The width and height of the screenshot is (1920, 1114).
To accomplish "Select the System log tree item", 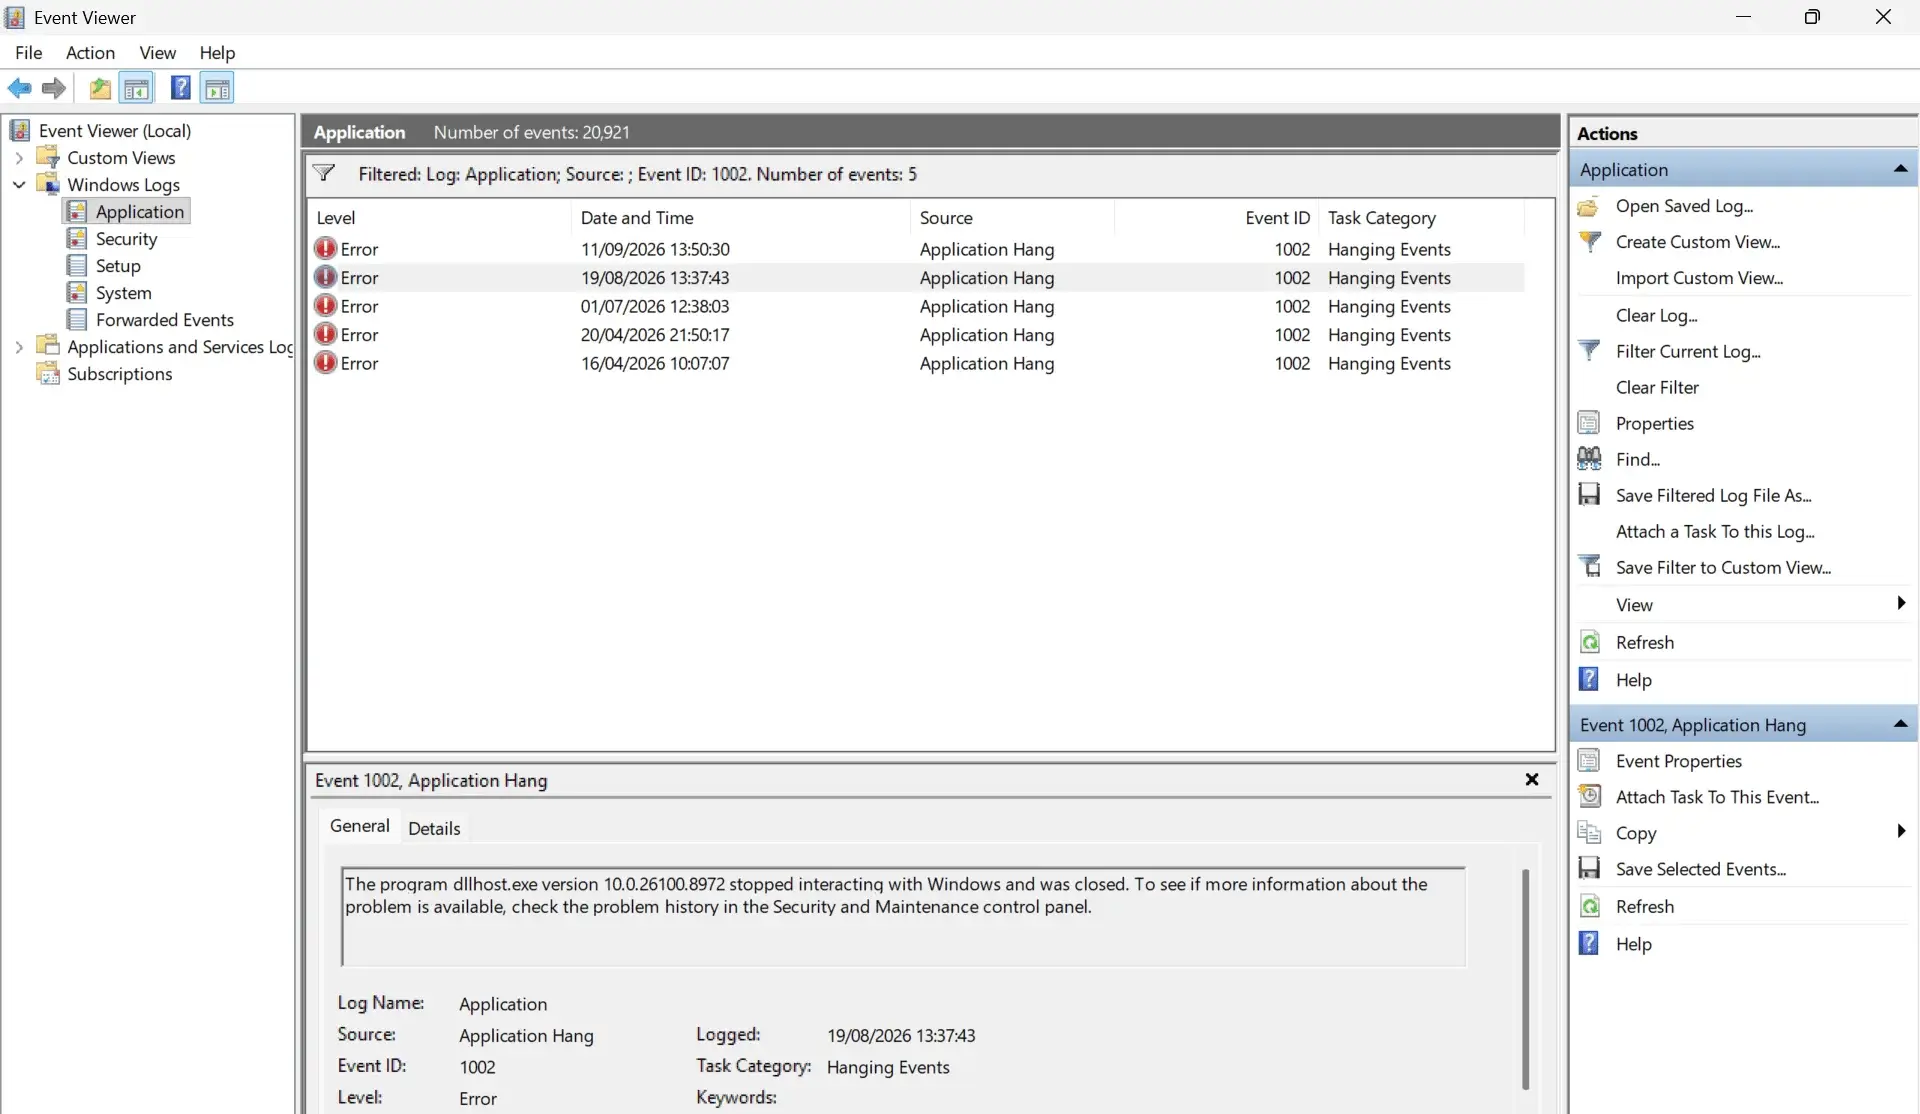I will coord(123,293).
